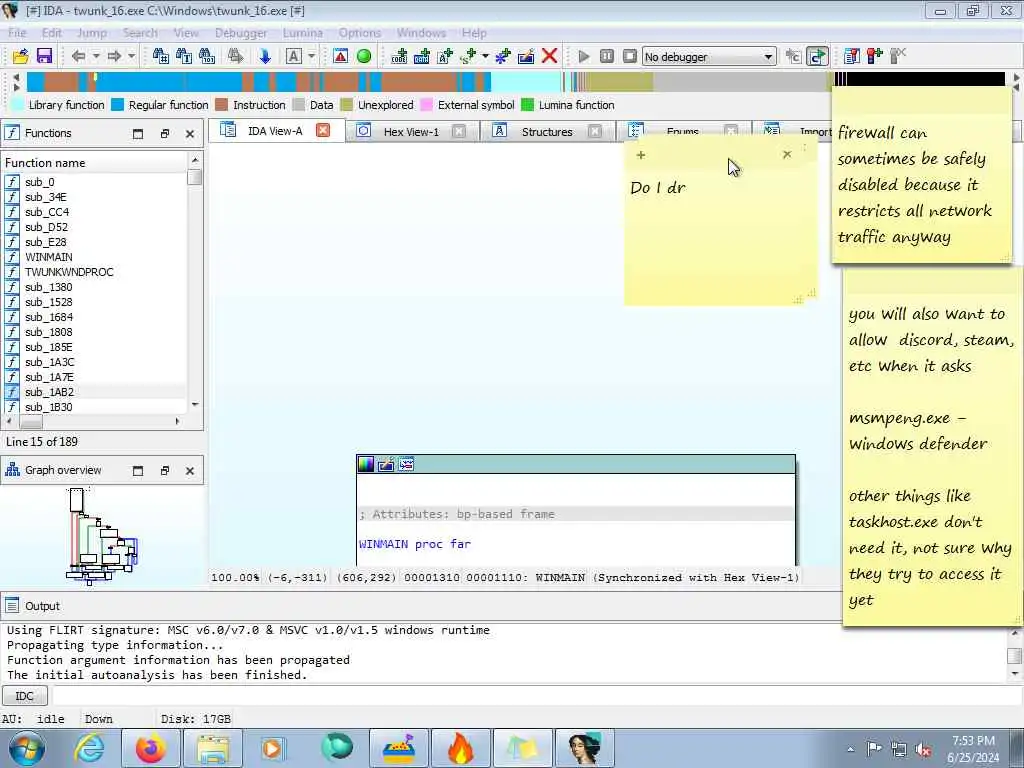Image resolution: width=1024 pixels, height=768 pixels.
Task: Open the dropdown next to the A icon
Action: coord(312,56)
